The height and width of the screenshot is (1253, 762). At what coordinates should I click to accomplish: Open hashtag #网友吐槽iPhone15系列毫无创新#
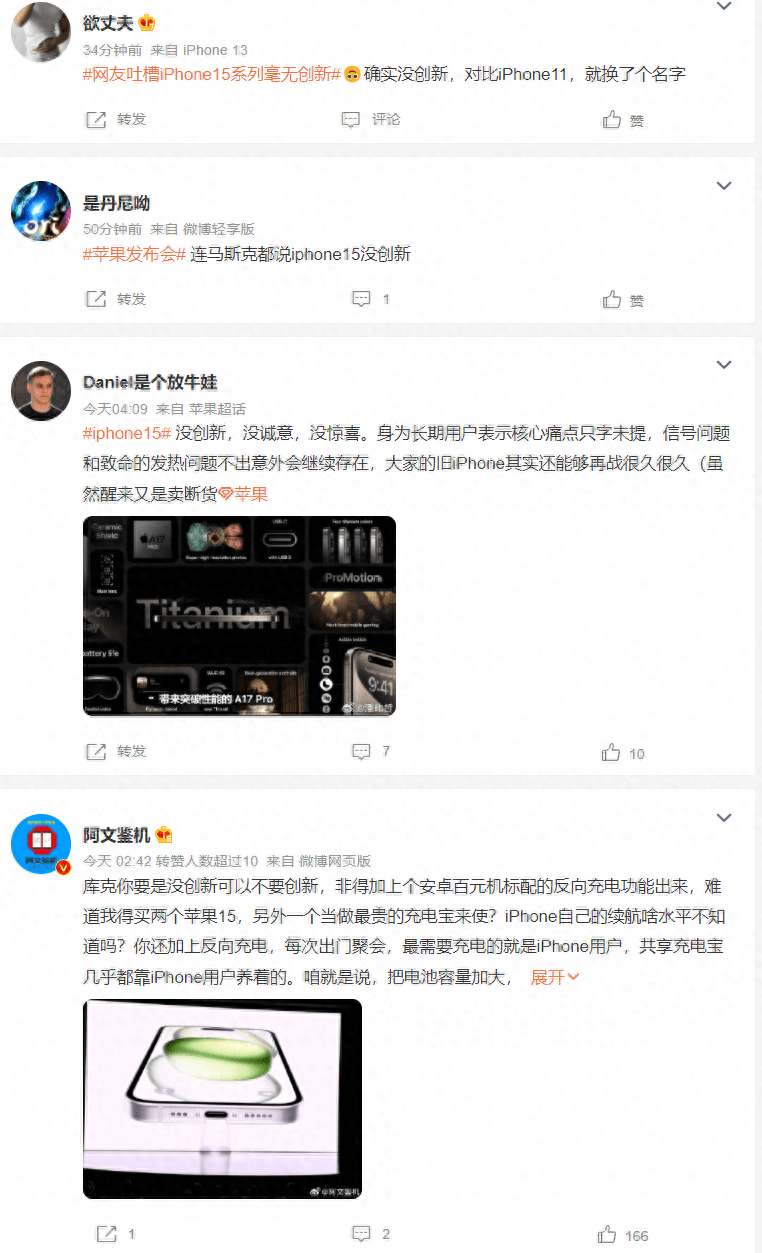pyautogui.click(x=212, y=74)
